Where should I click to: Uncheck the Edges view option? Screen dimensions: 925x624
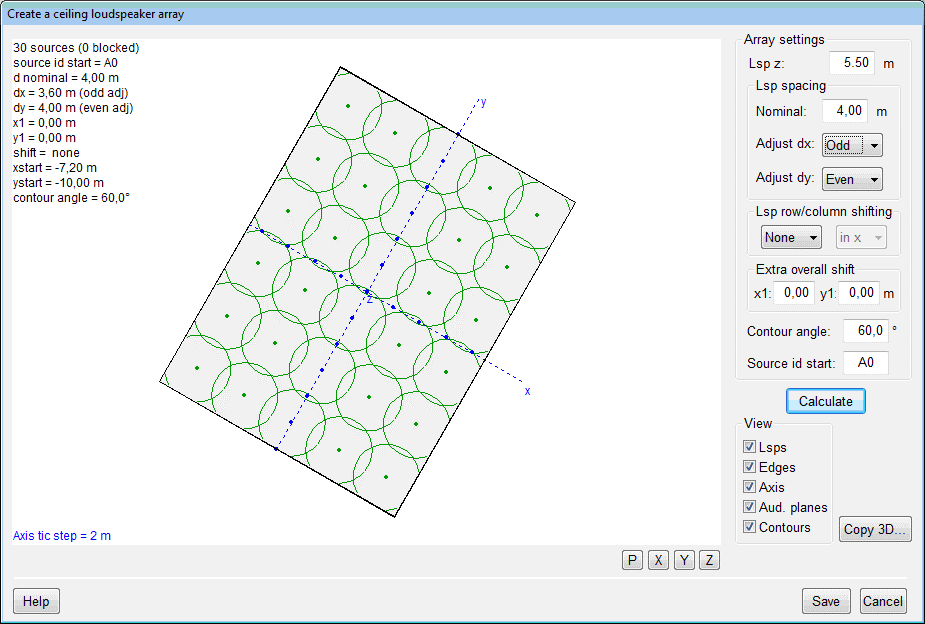coord(750,467)
